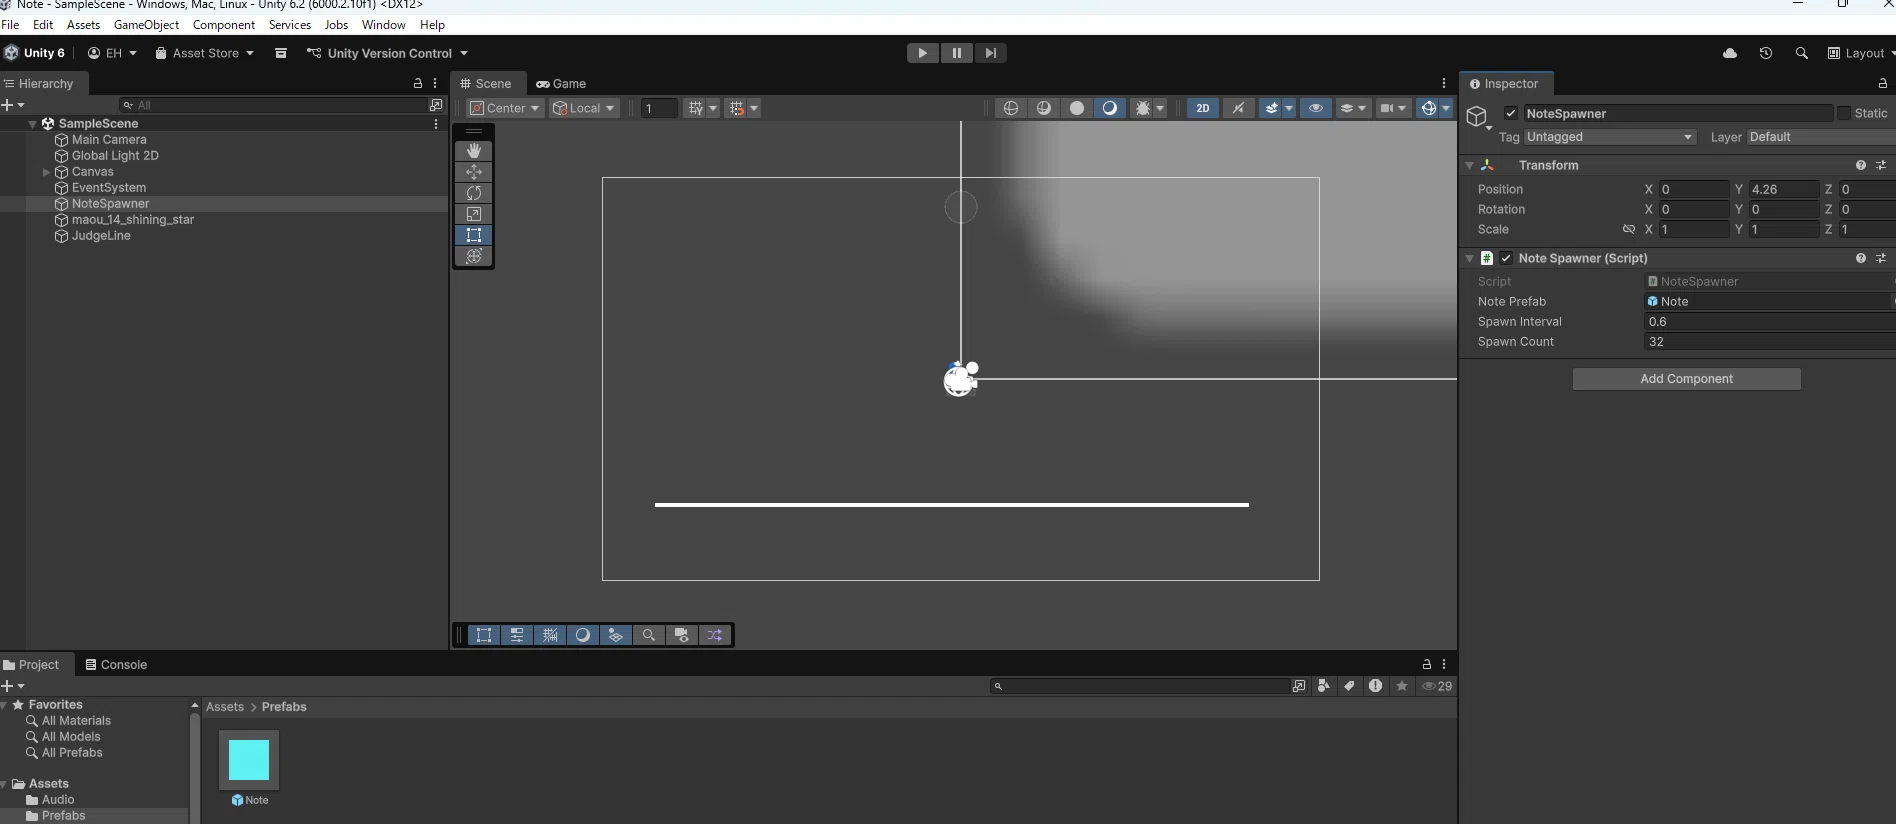Open the Component menu
This screenshot has width=1896, height=824.
coord(224,25)
